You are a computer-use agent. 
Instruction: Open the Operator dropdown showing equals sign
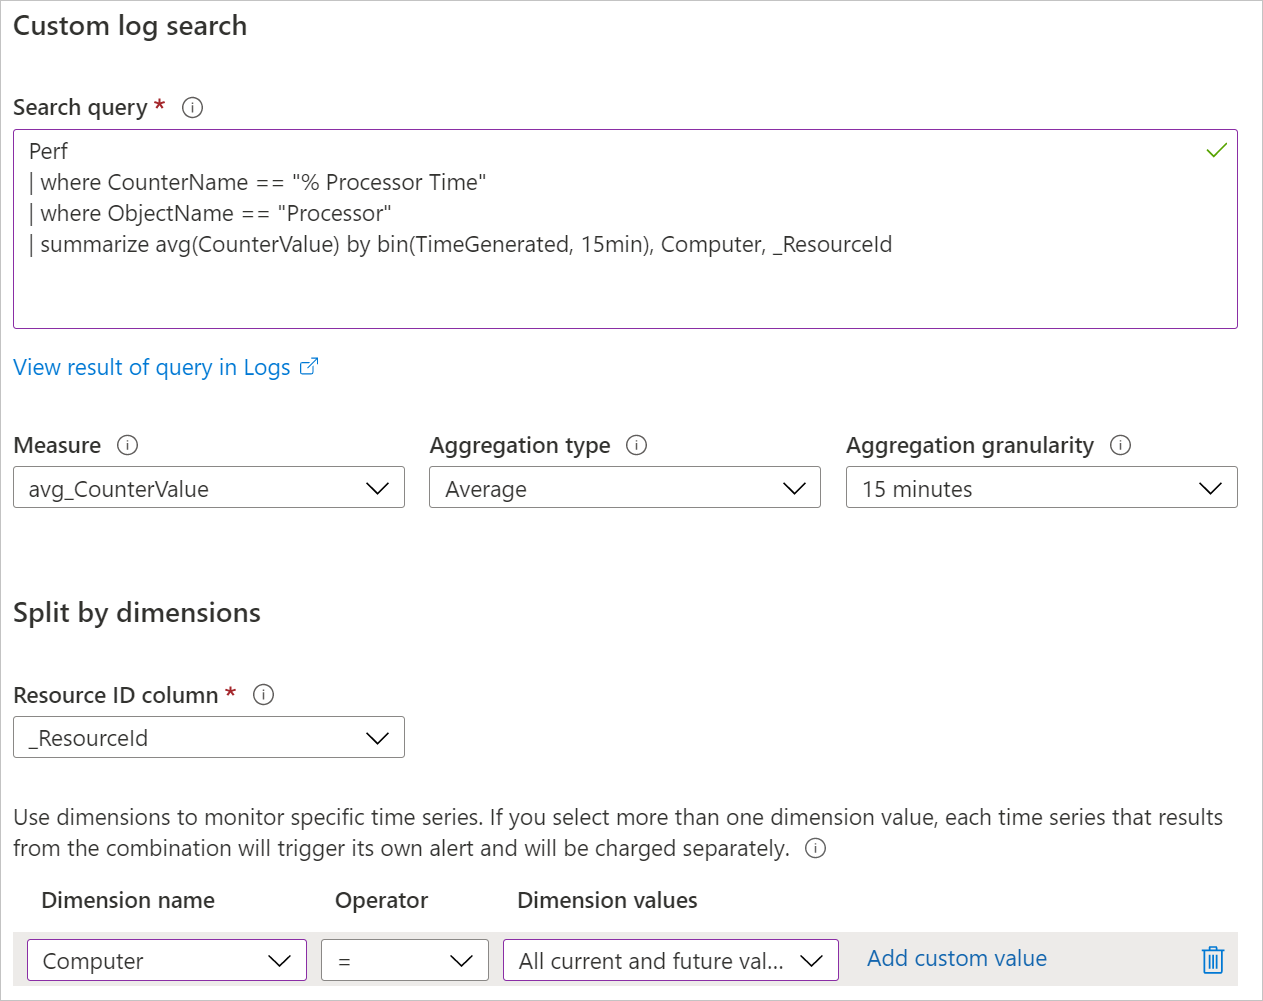(x=405, y=961)
